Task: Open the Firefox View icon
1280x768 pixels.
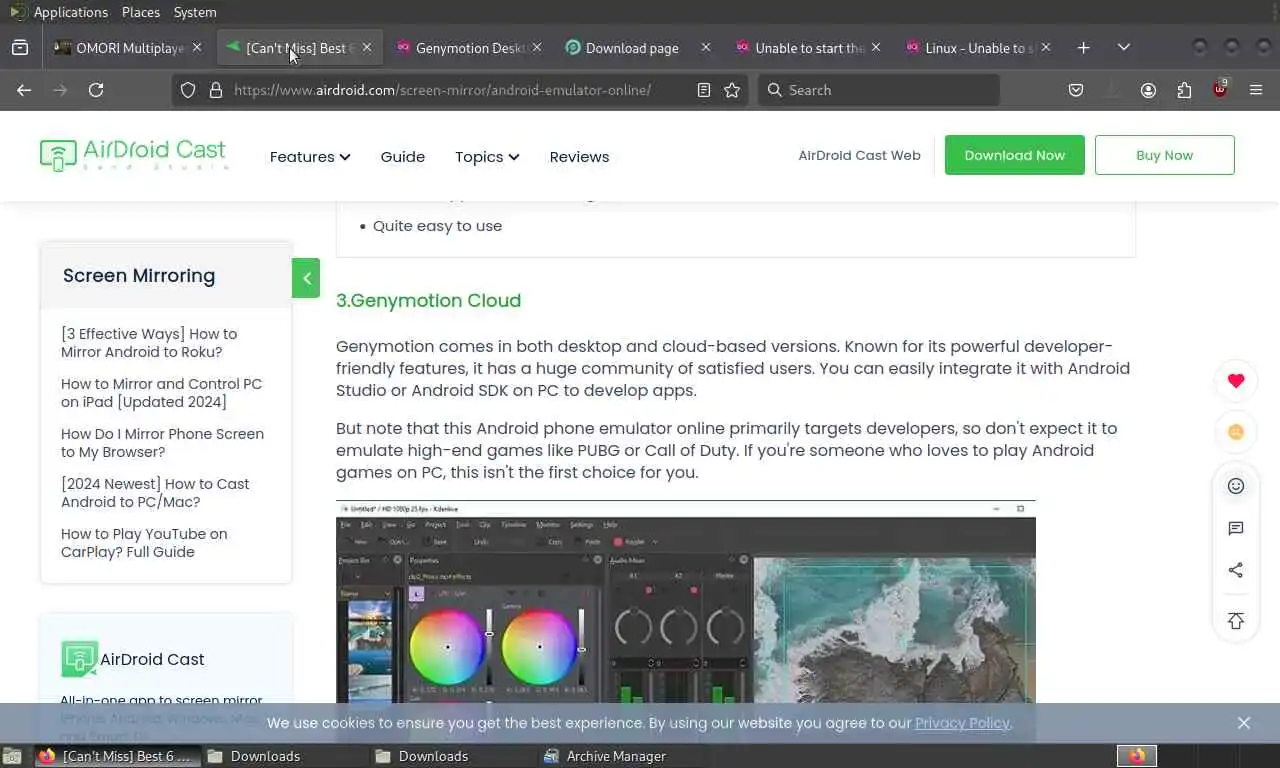Action: click(20, 48)
